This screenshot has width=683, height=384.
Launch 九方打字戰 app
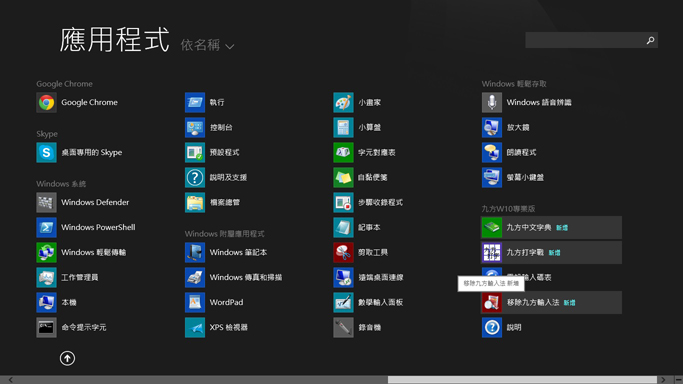551,253
